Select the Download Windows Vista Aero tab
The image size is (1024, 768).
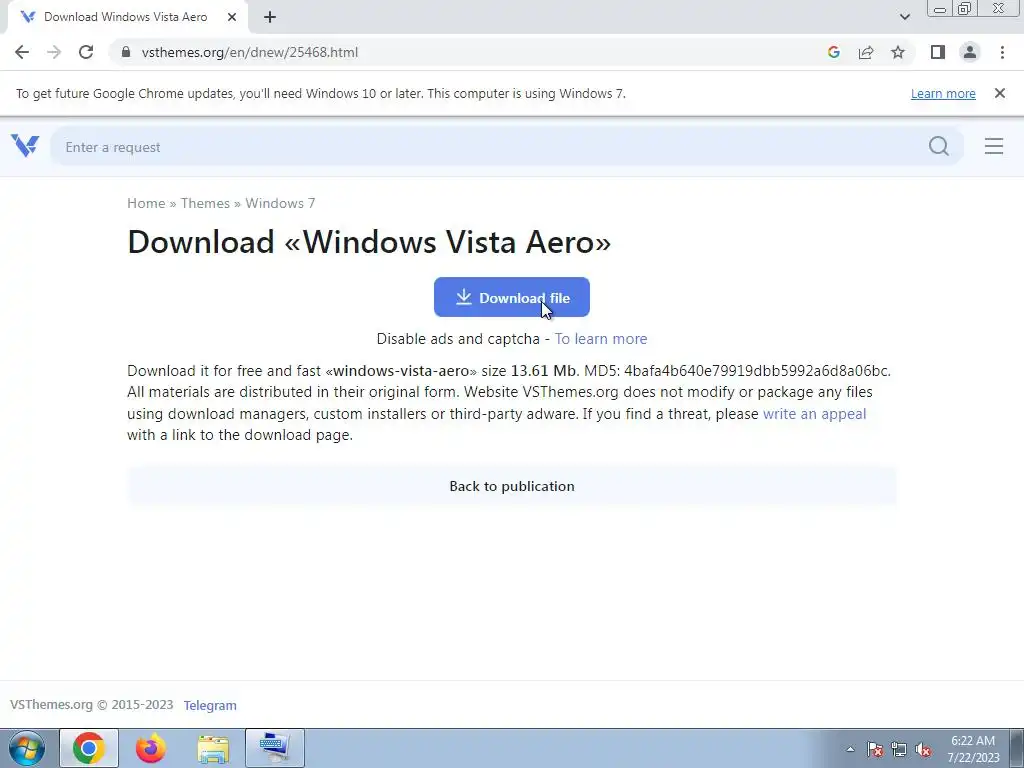[x=126, y=17]
